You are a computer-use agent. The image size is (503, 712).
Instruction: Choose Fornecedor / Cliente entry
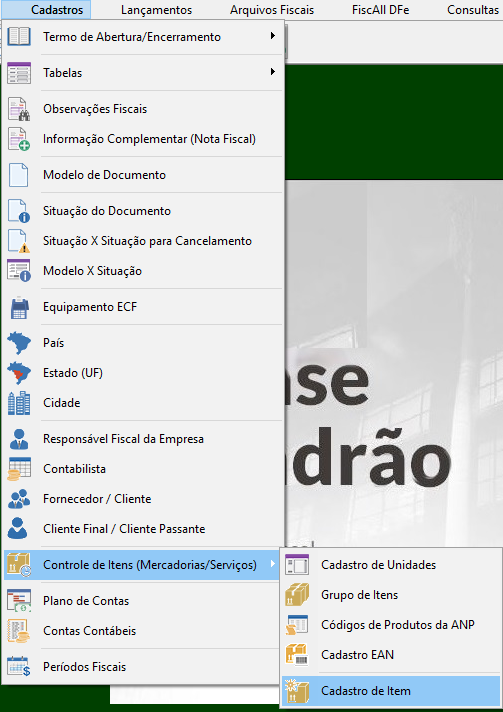tap(143, 499)
